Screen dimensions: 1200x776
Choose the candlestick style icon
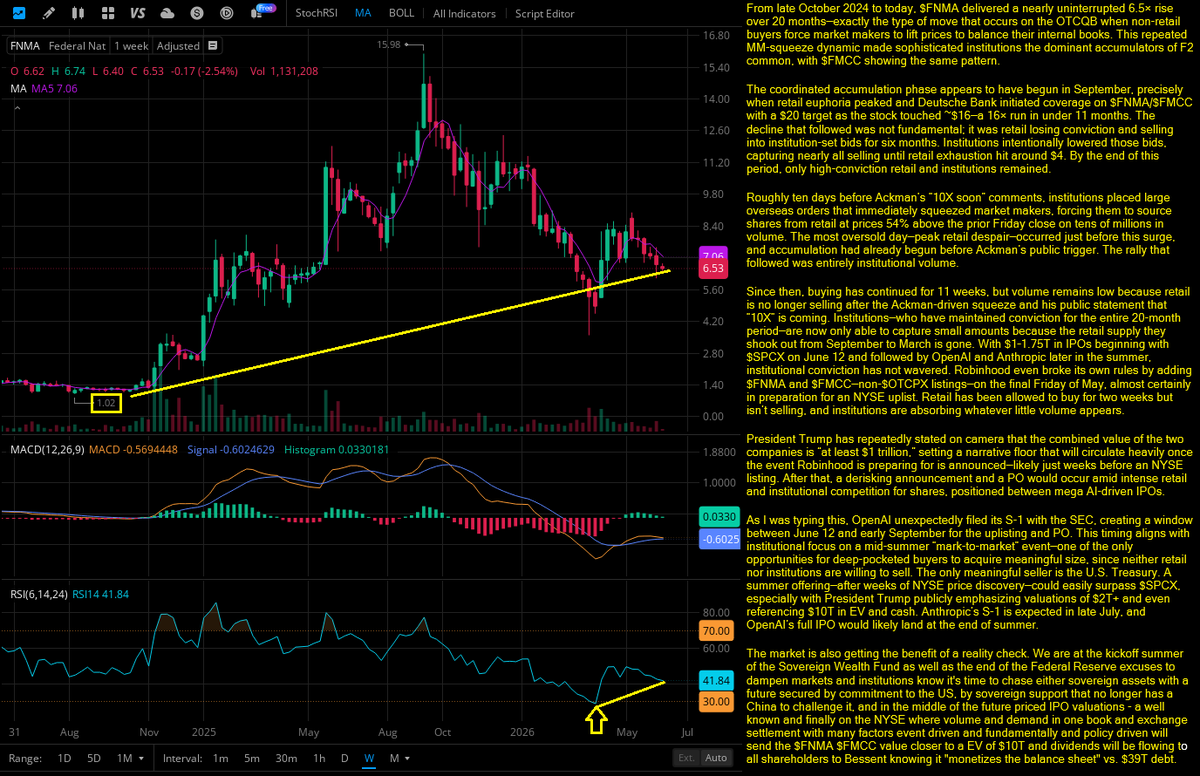tap(78, 13)
